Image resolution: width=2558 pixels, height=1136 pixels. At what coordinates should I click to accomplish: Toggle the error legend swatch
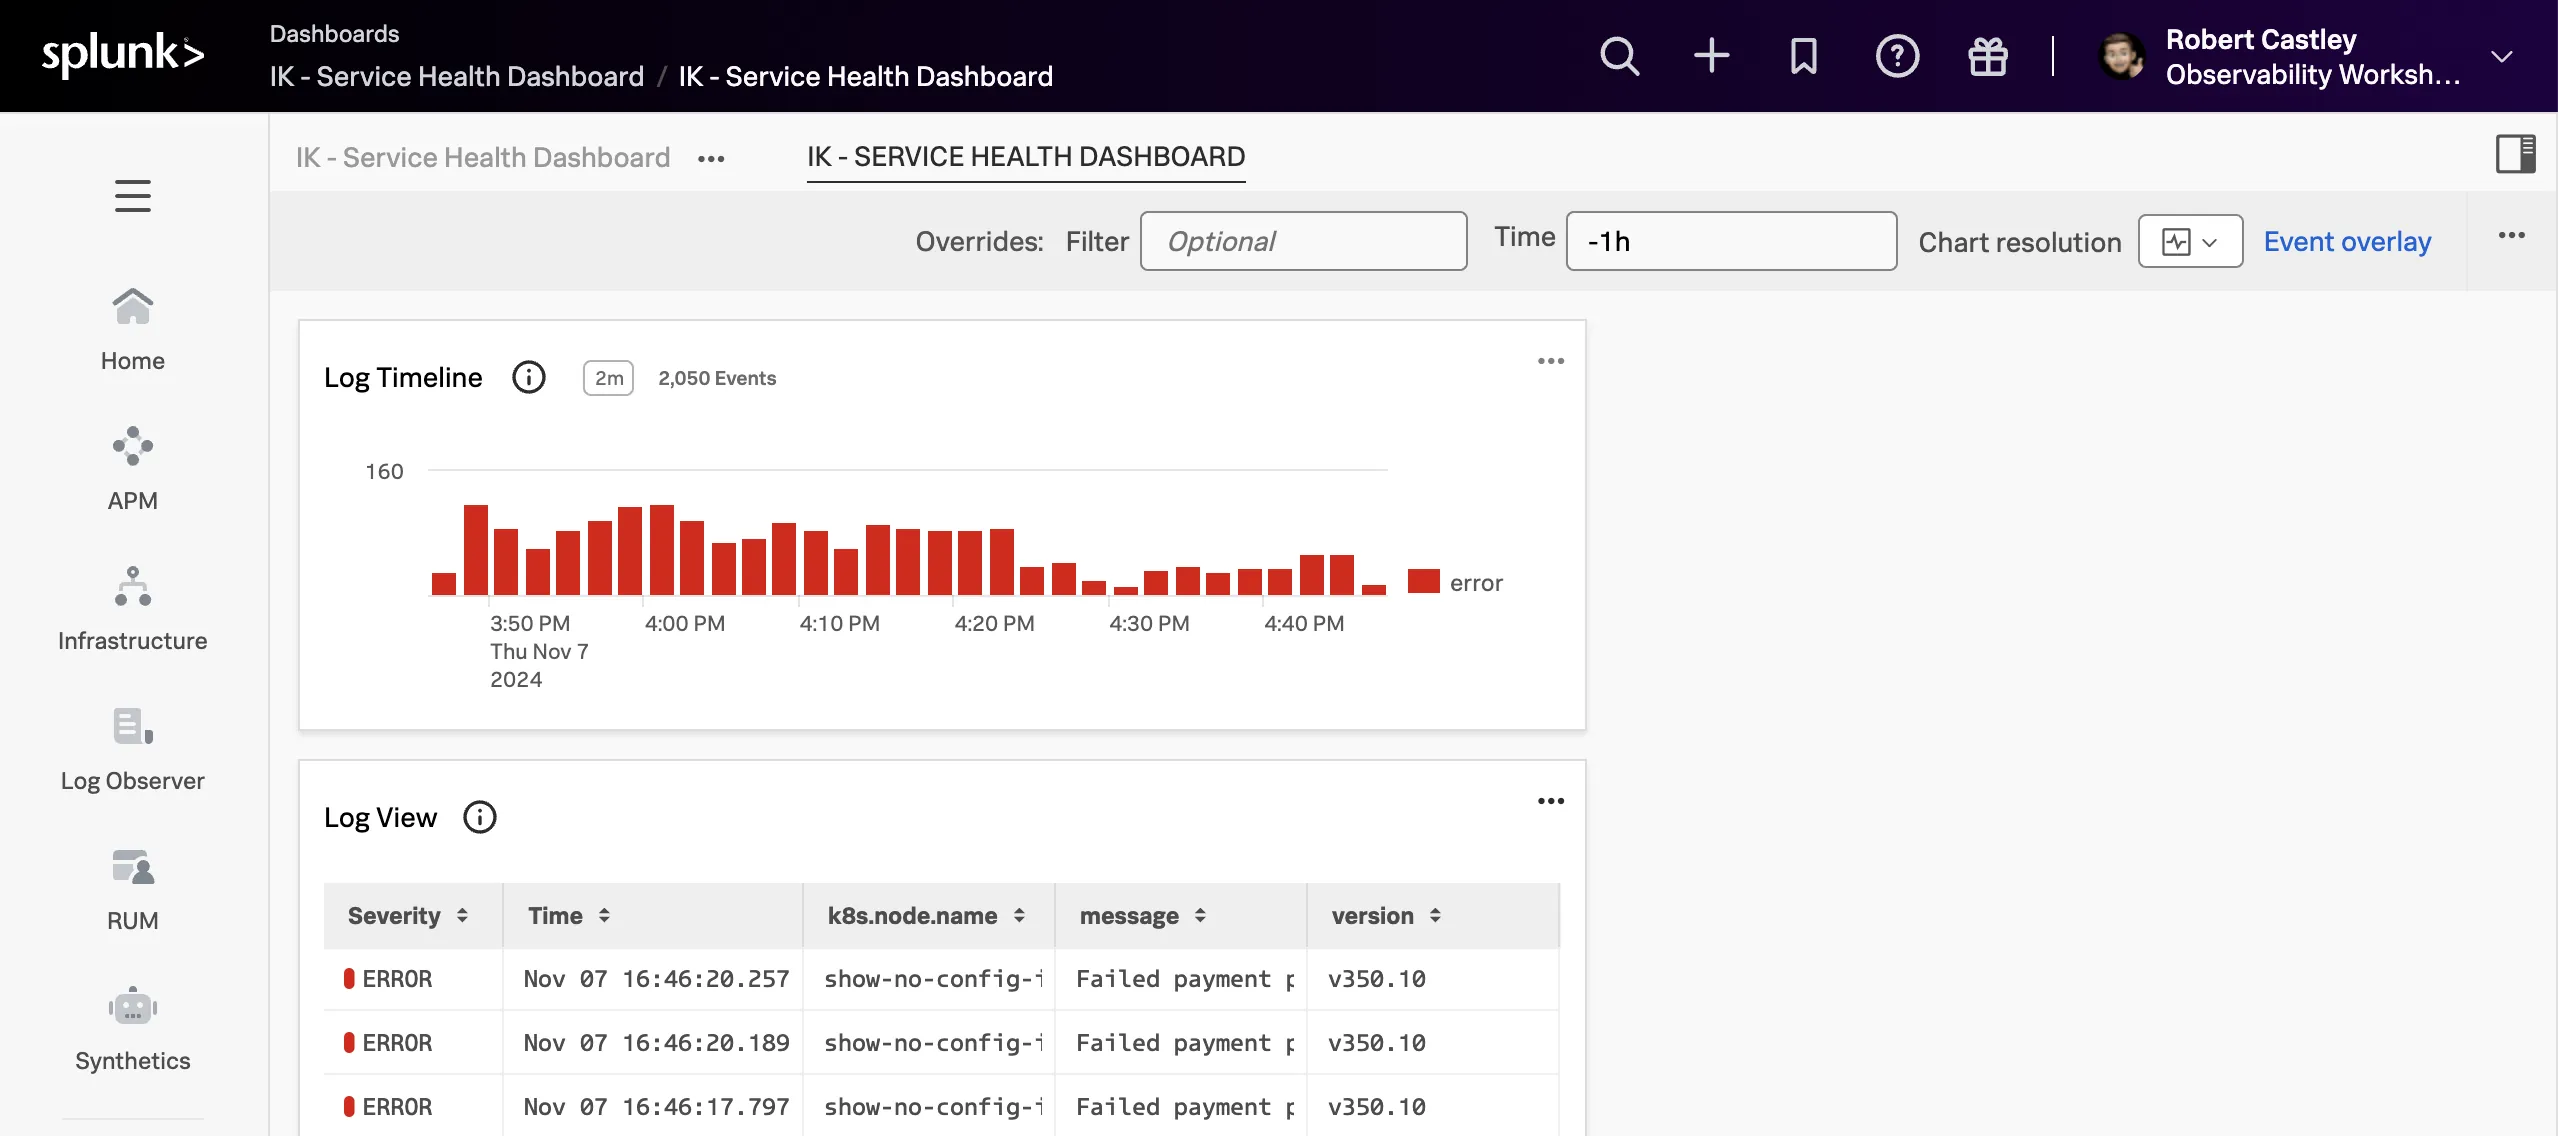click(1423, 581)
